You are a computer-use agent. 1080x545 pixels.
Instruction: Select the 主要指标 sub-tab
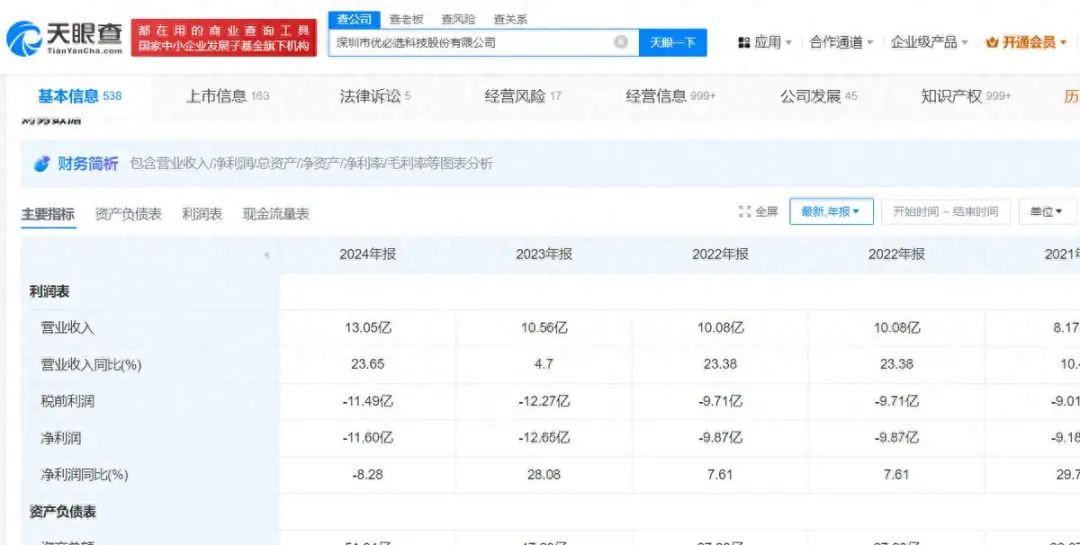tap(48, 214)
